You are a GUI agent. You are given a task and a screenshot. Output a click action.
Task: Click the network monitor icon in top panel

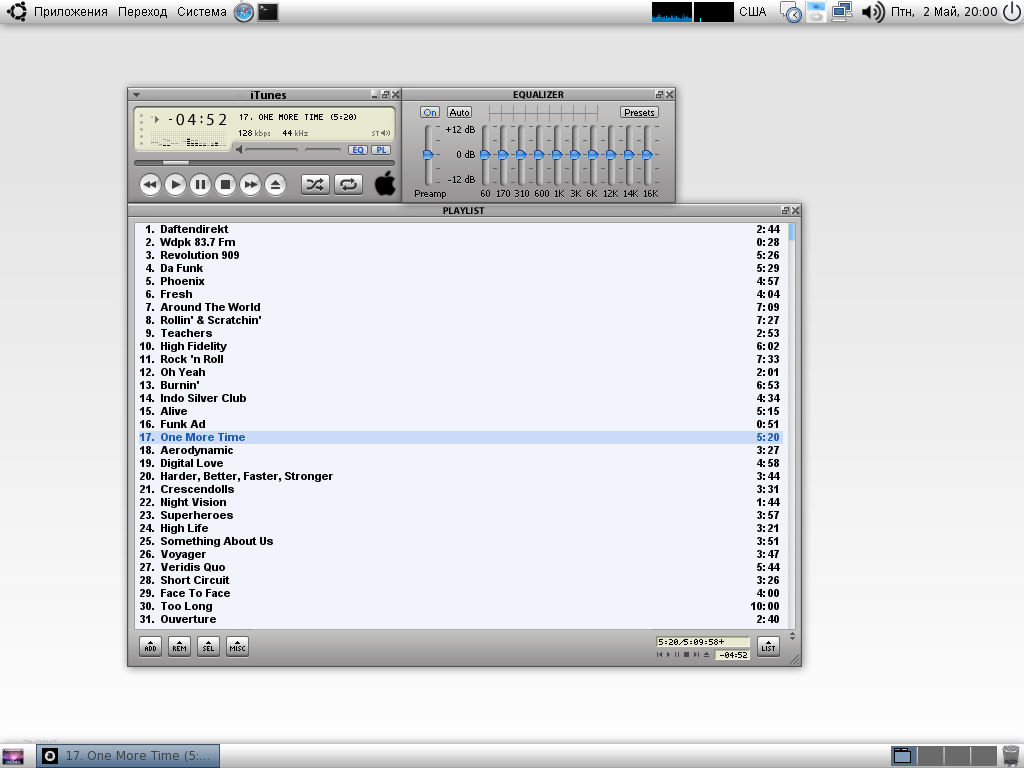pos(841,12)
